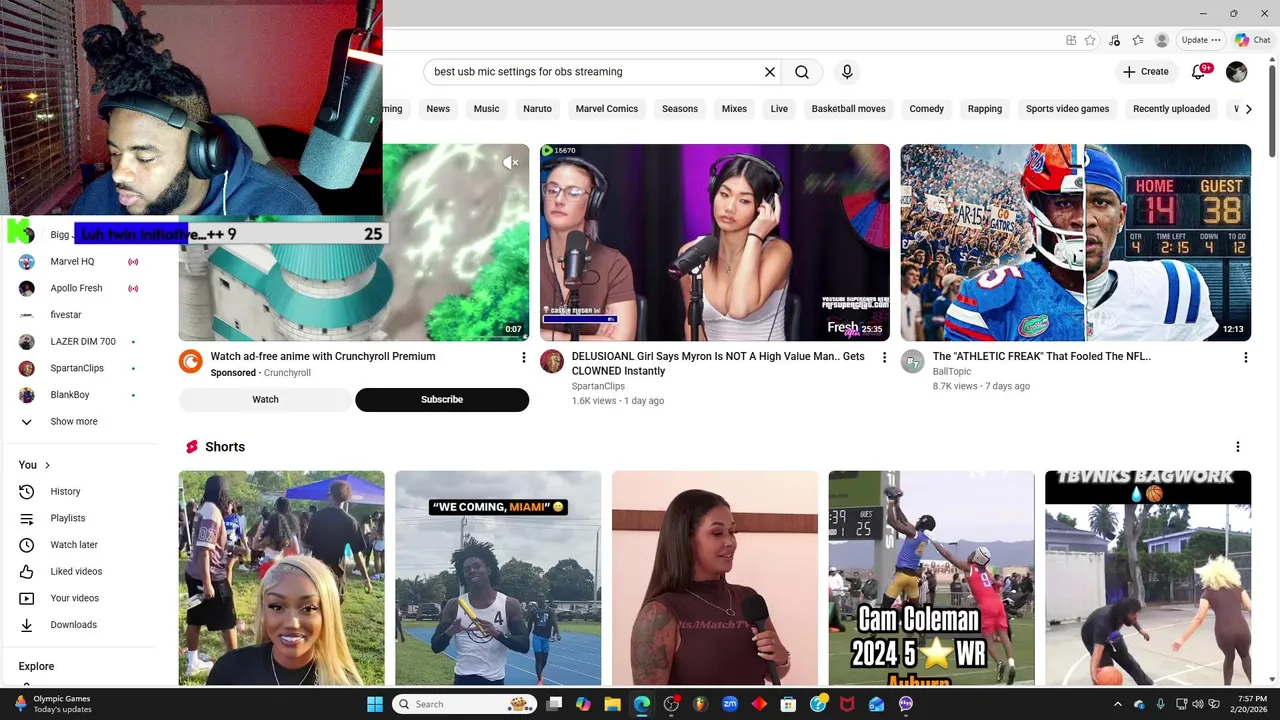Select the Naruto category chip
Screen dimensions: 1280x720
pos(537,109)
